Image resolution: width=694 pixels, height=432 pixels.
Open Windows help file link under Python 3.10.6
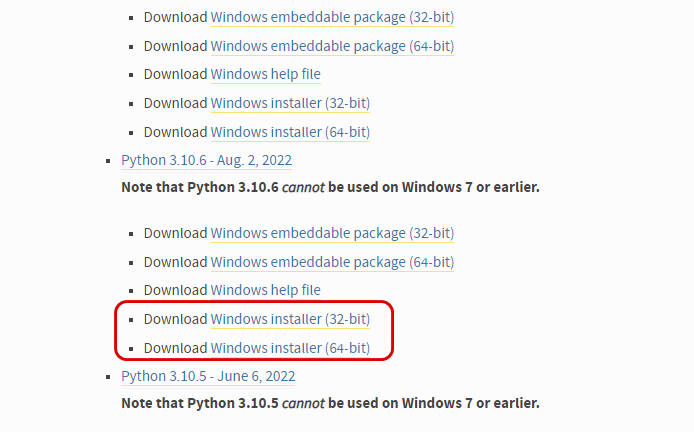266,290
